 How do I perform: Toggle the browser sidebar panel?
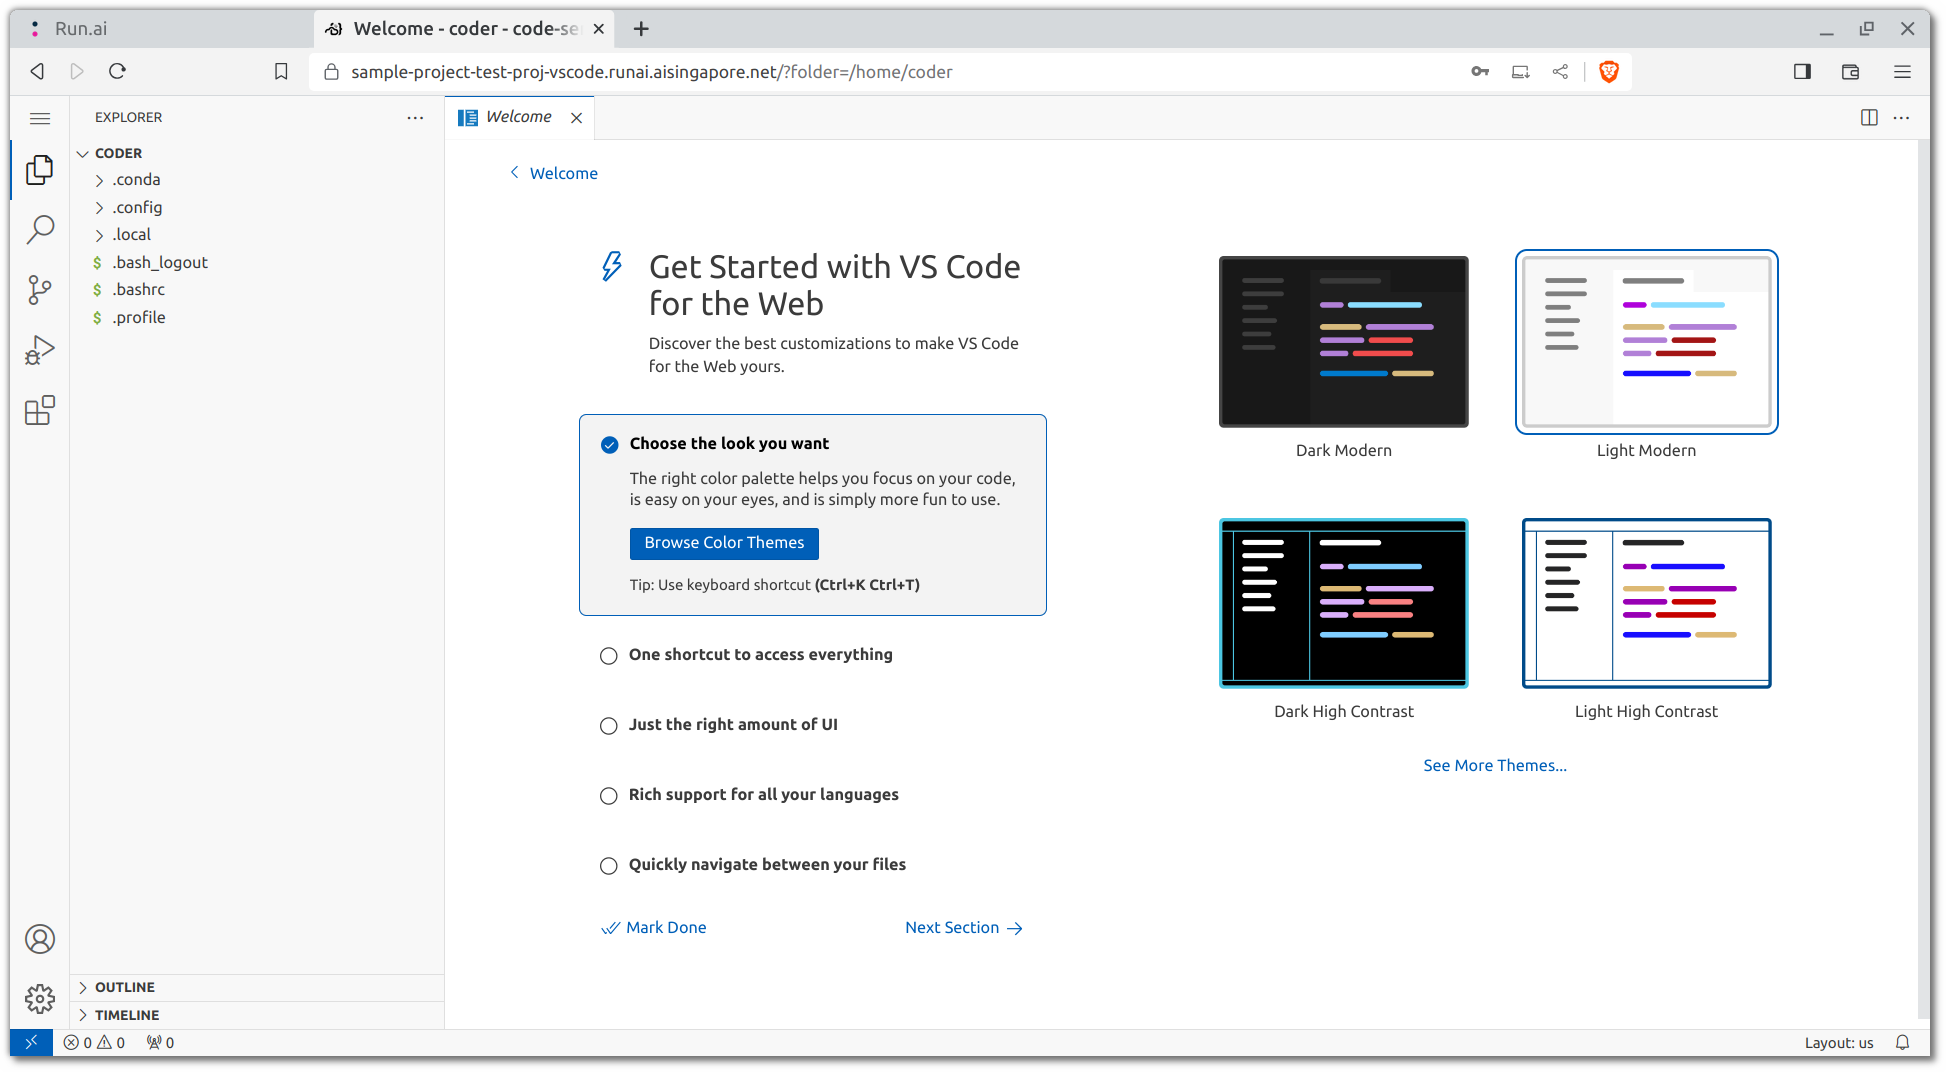[1802, 71]
